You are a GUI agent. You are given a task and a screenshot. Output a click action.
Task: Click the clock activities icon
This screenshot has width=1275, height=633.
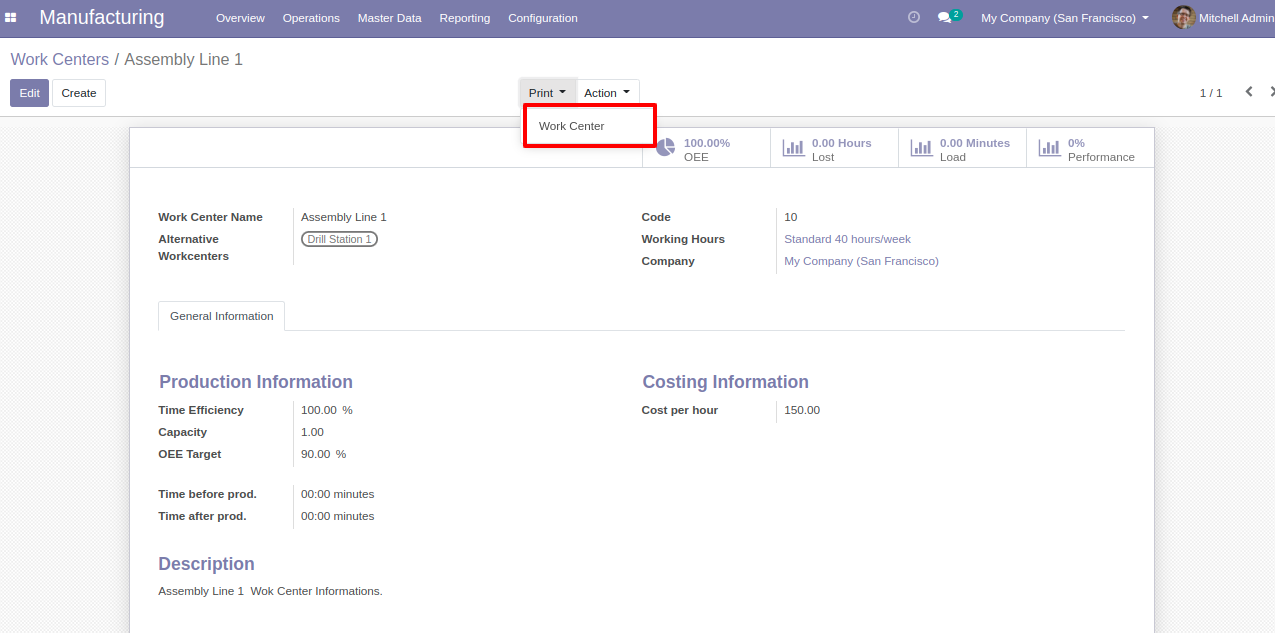(x=913, y=18)
